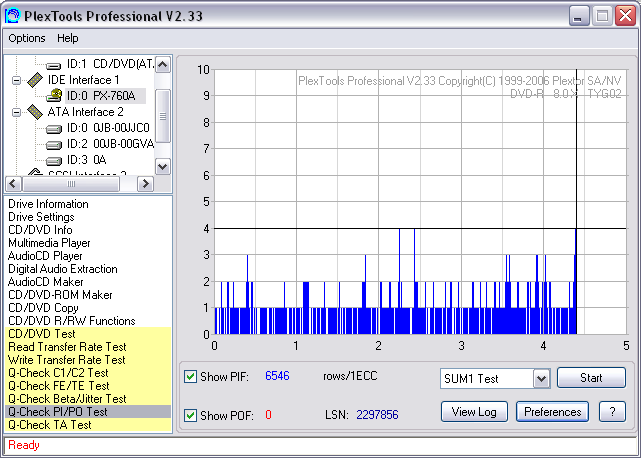Click the PX-760A optical drive icon
This screenshot has width=641, height=458.
(x=54, y=96)
